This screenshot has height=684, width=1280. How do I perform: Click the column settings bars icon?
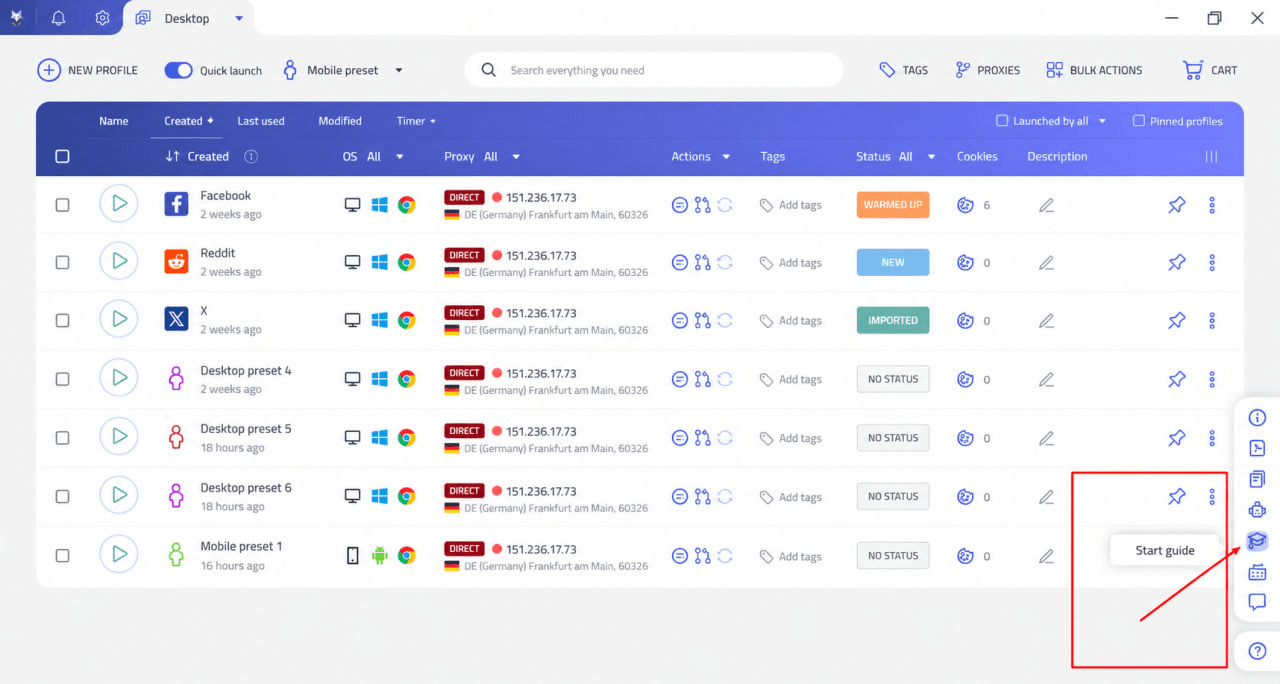pyautogui.click(x=1211, y=156)
